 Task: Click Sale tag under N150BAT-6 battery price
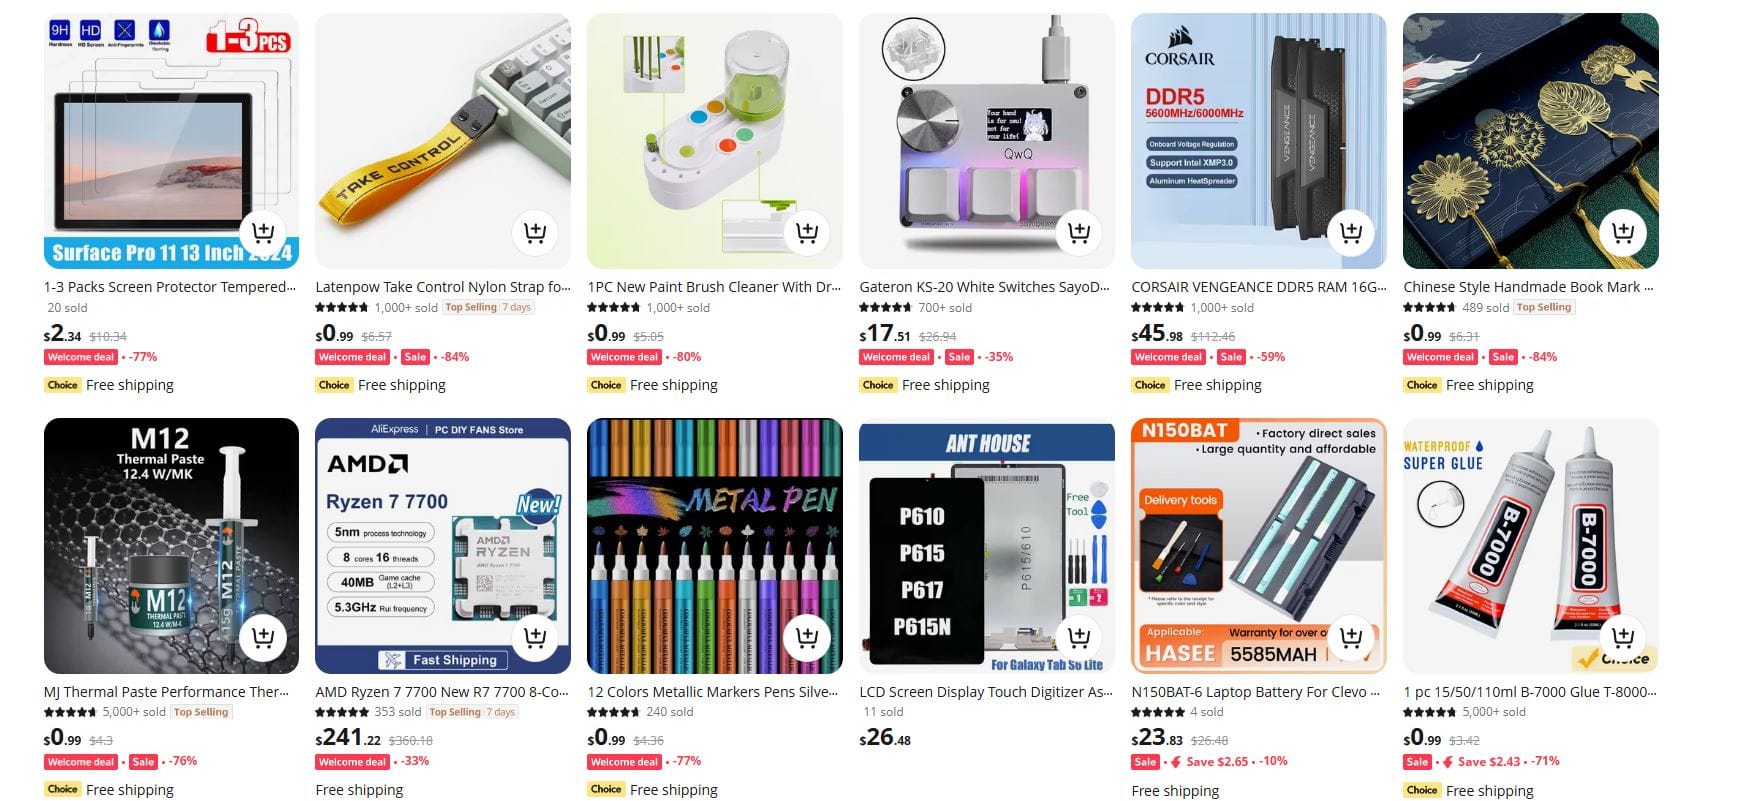click(x=1146, y=762)
